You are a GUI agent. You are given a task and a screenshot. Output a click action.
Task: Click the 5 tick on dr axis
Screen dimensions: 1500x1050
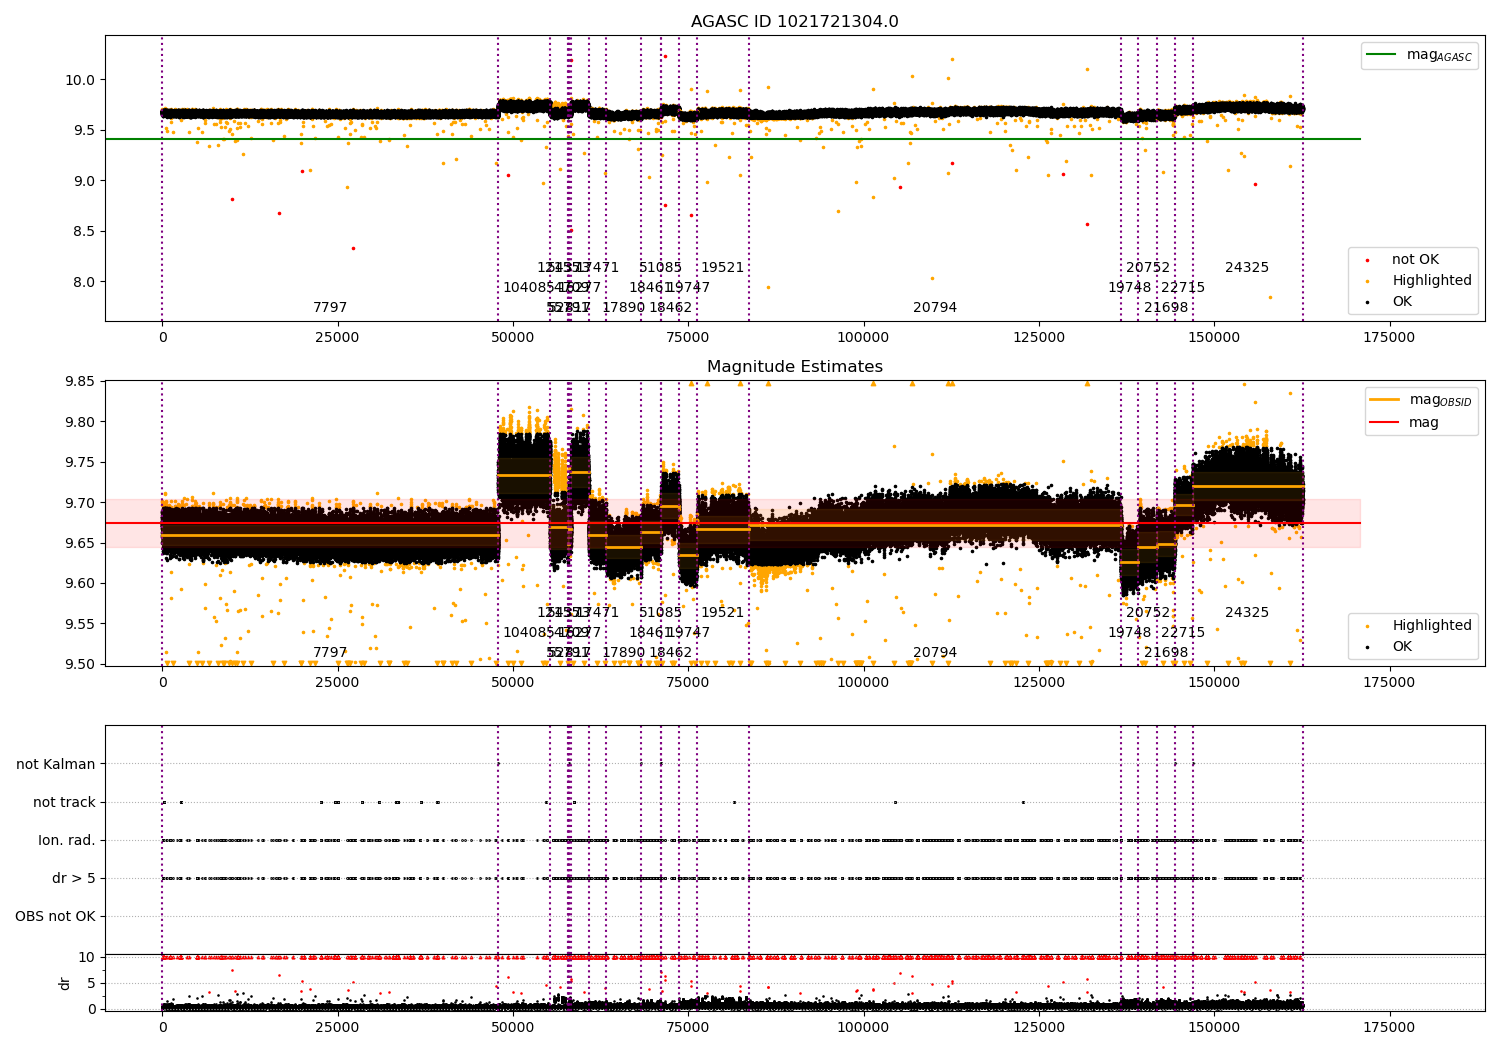[x=91, y=984]
